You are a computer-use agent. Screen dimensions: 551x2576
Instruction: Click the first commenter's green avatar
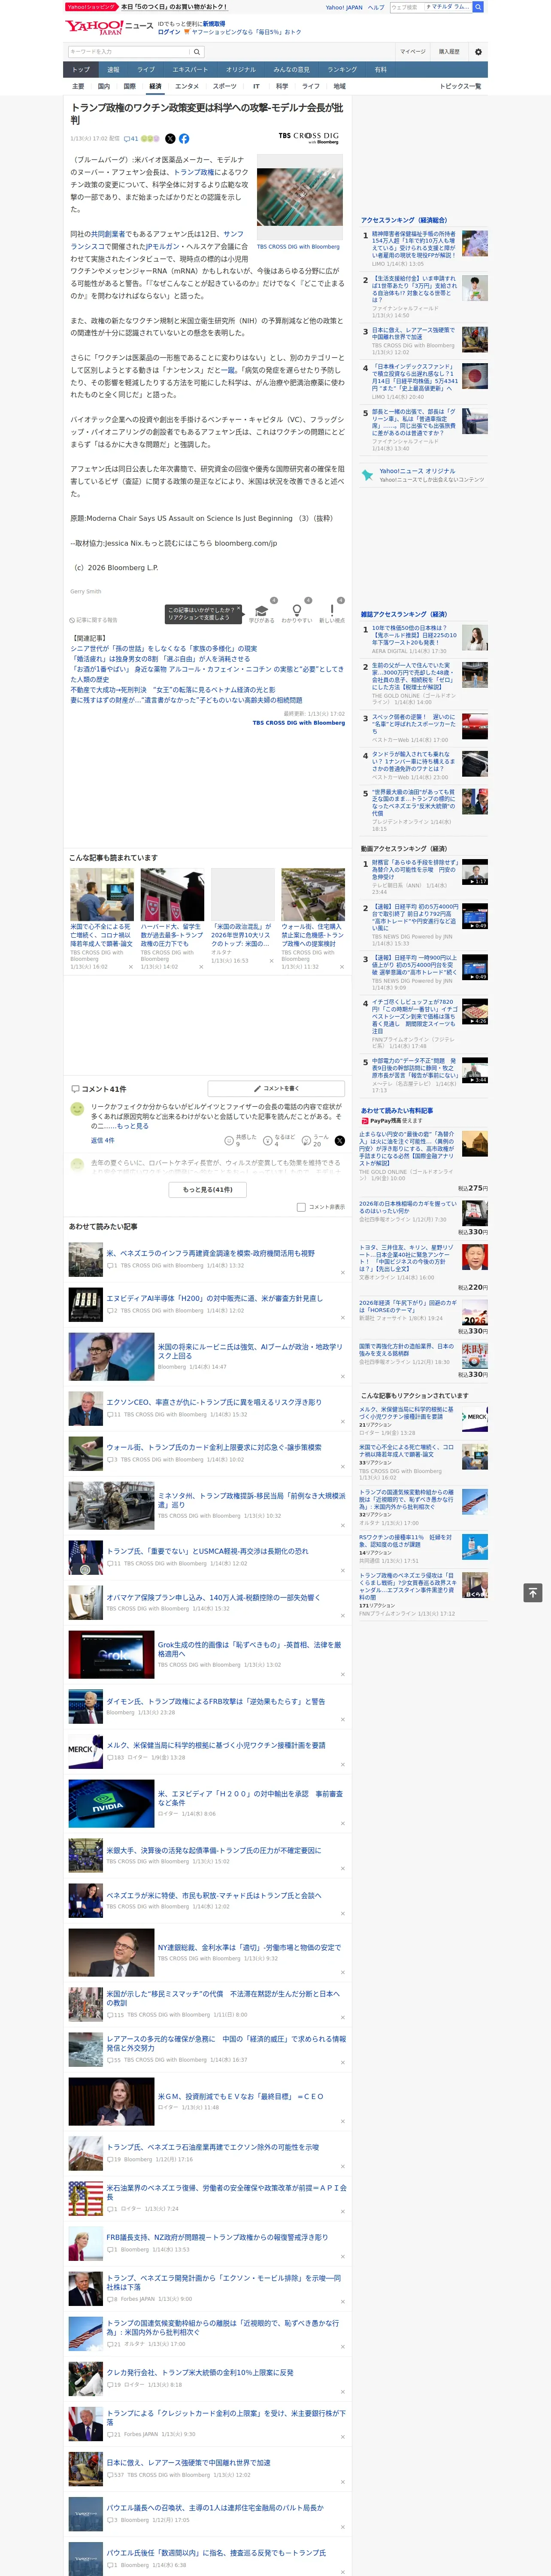pos(77,1109)
